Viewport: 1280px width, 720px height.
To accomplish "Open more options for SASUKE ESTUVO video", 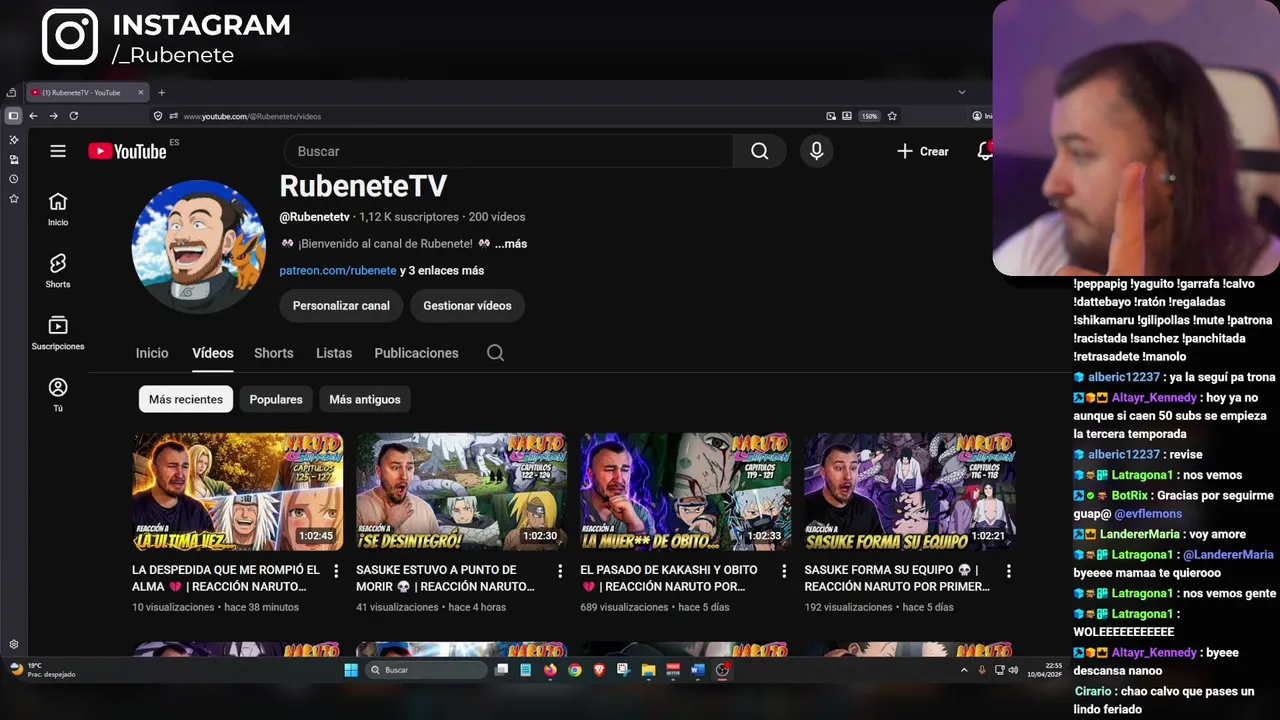I will (560, 571).
